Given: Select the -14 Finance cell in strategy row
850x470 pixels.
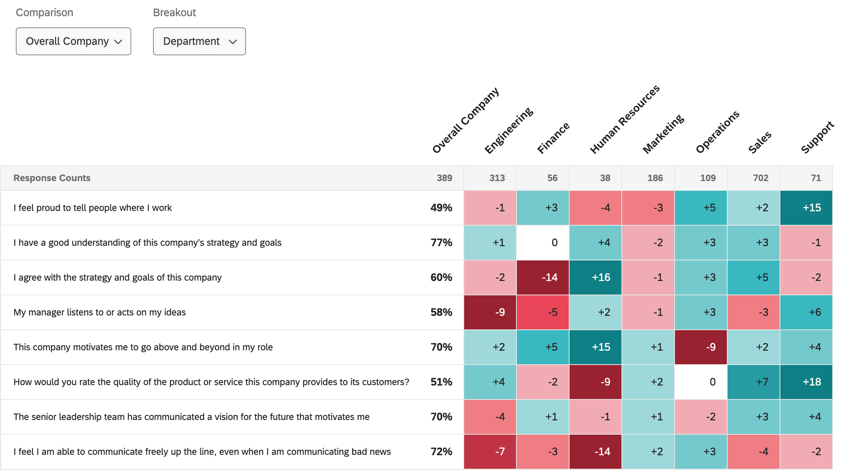Looking at the screenshot, I should [x=543, y=278].
